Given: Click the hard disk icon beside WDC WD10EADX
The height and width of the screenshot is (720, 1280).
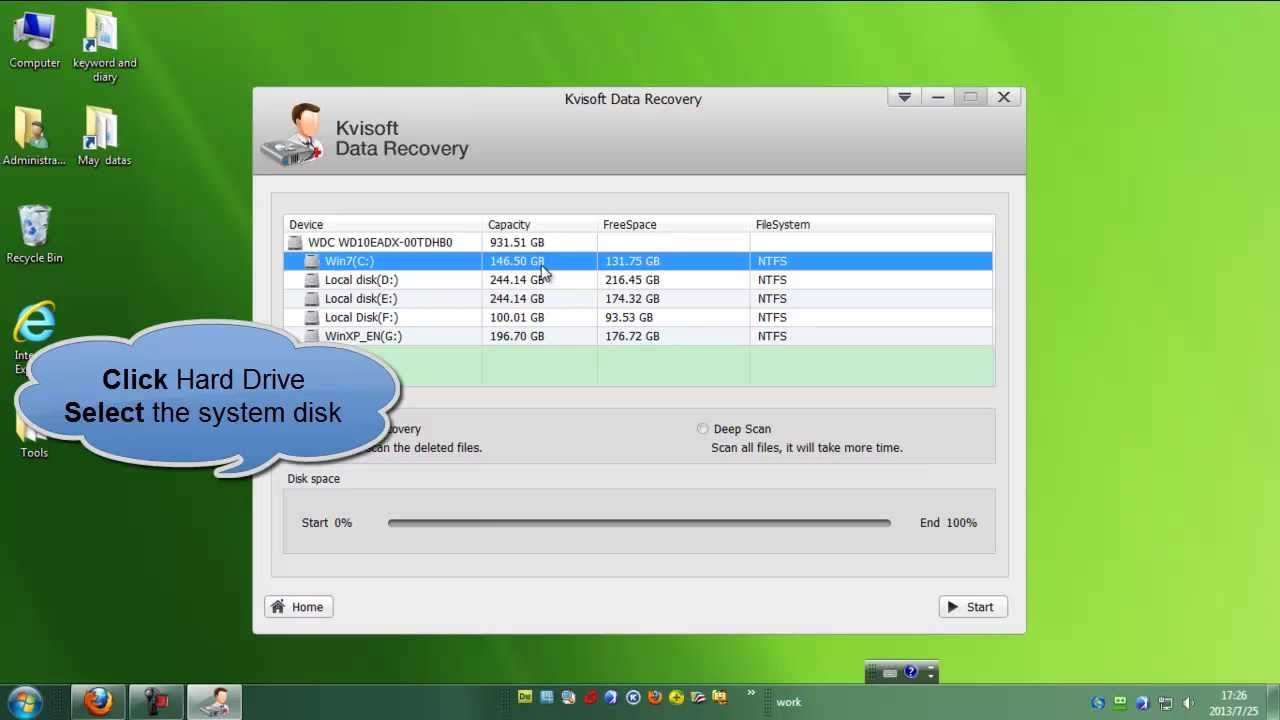Looking at the screenshot, I should 296,242.
